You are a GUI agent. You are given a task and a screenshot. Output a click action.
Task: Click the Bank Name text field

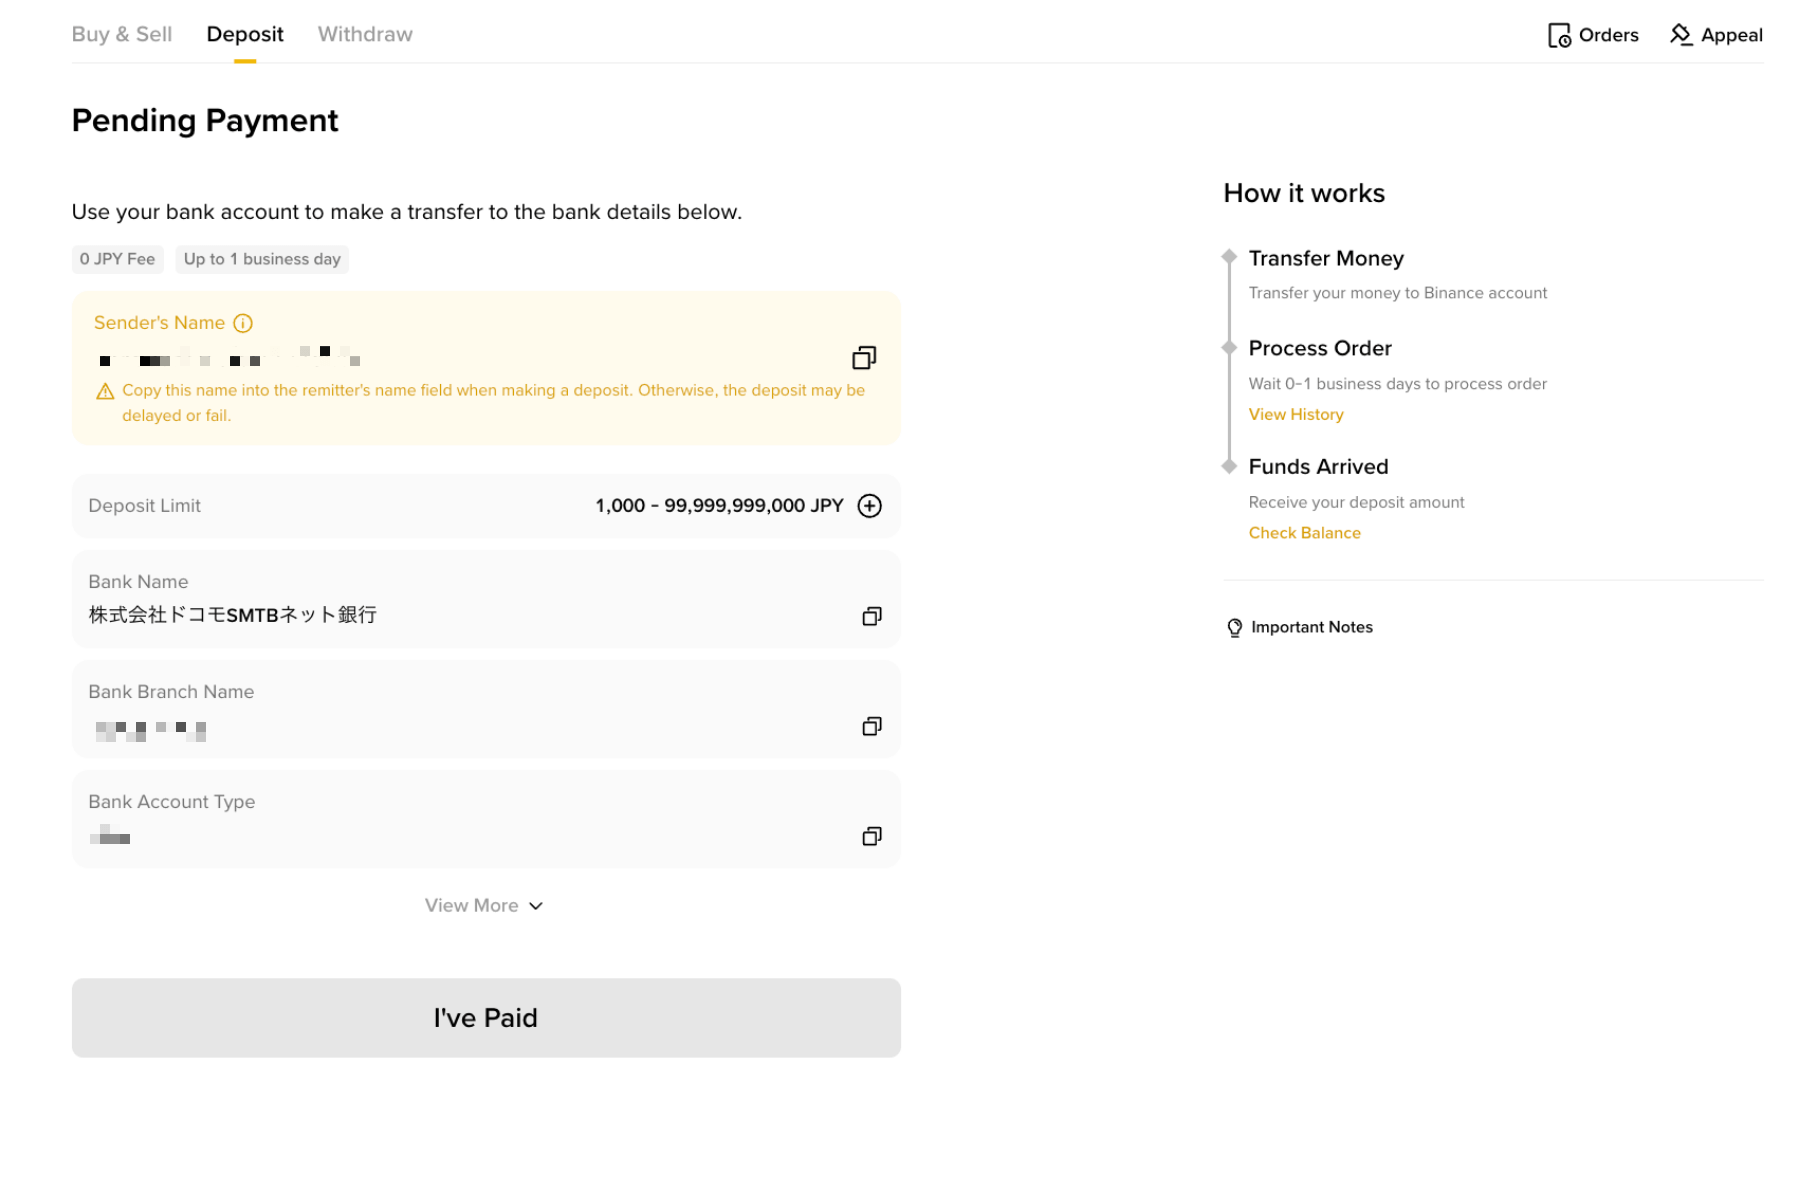pos(486,600)
